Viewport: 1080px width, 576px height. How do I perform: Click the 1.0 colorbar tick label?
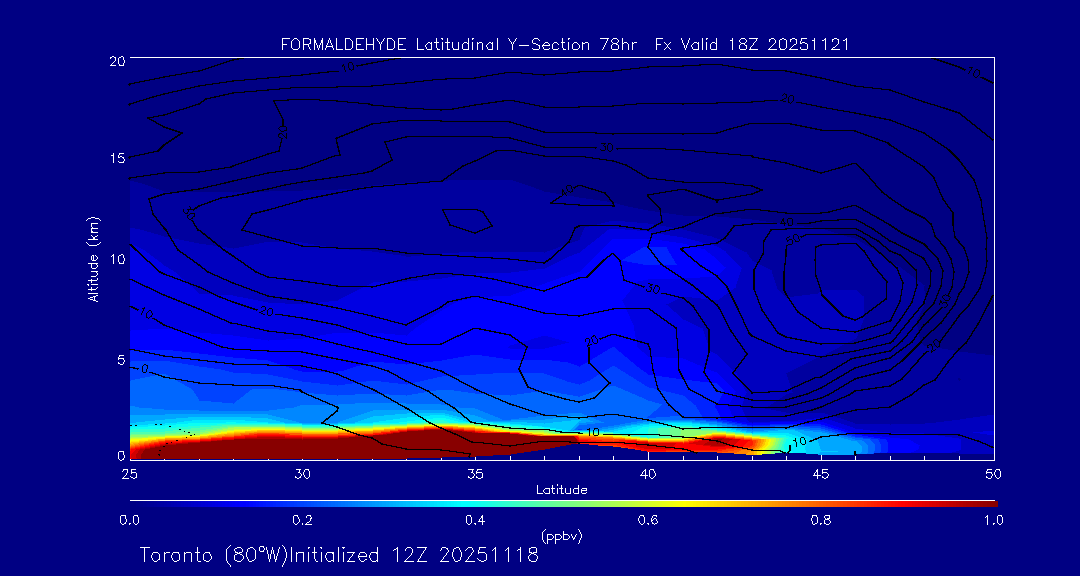[x=994, y=520]
